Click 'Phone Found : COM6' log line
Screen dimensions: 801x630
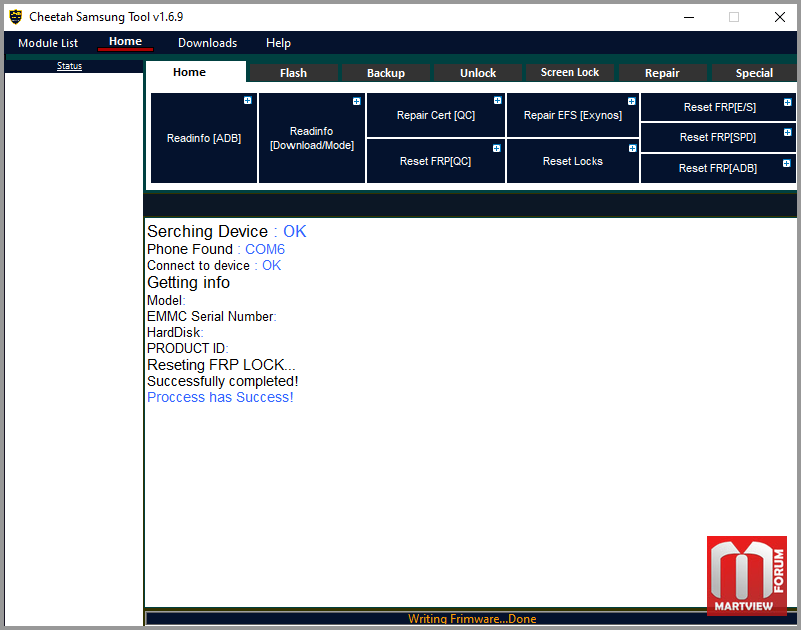coord(216,249)
